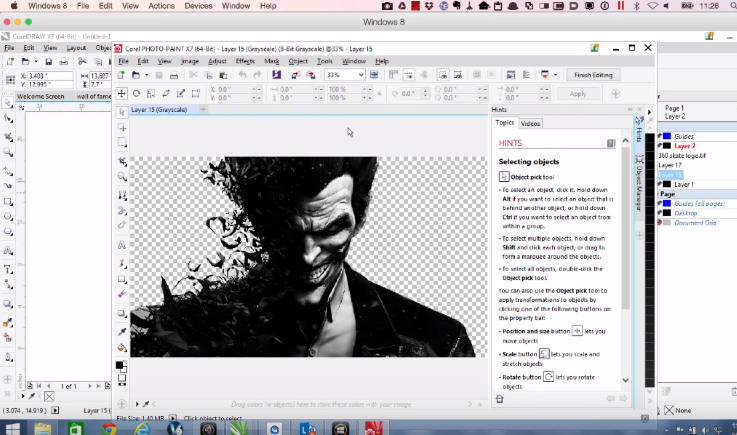Click the Copy icon in PHOTO-PAINT toolbar

point(208,75)
